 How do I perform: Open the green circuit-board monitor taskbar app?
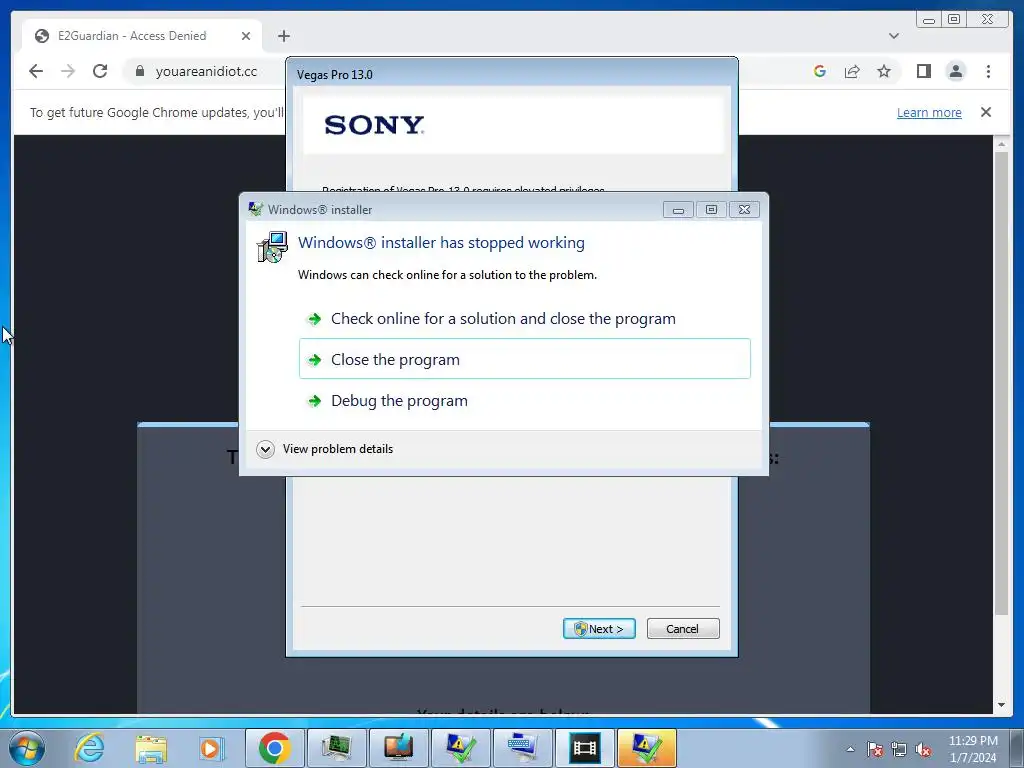[x=336, y=748]
